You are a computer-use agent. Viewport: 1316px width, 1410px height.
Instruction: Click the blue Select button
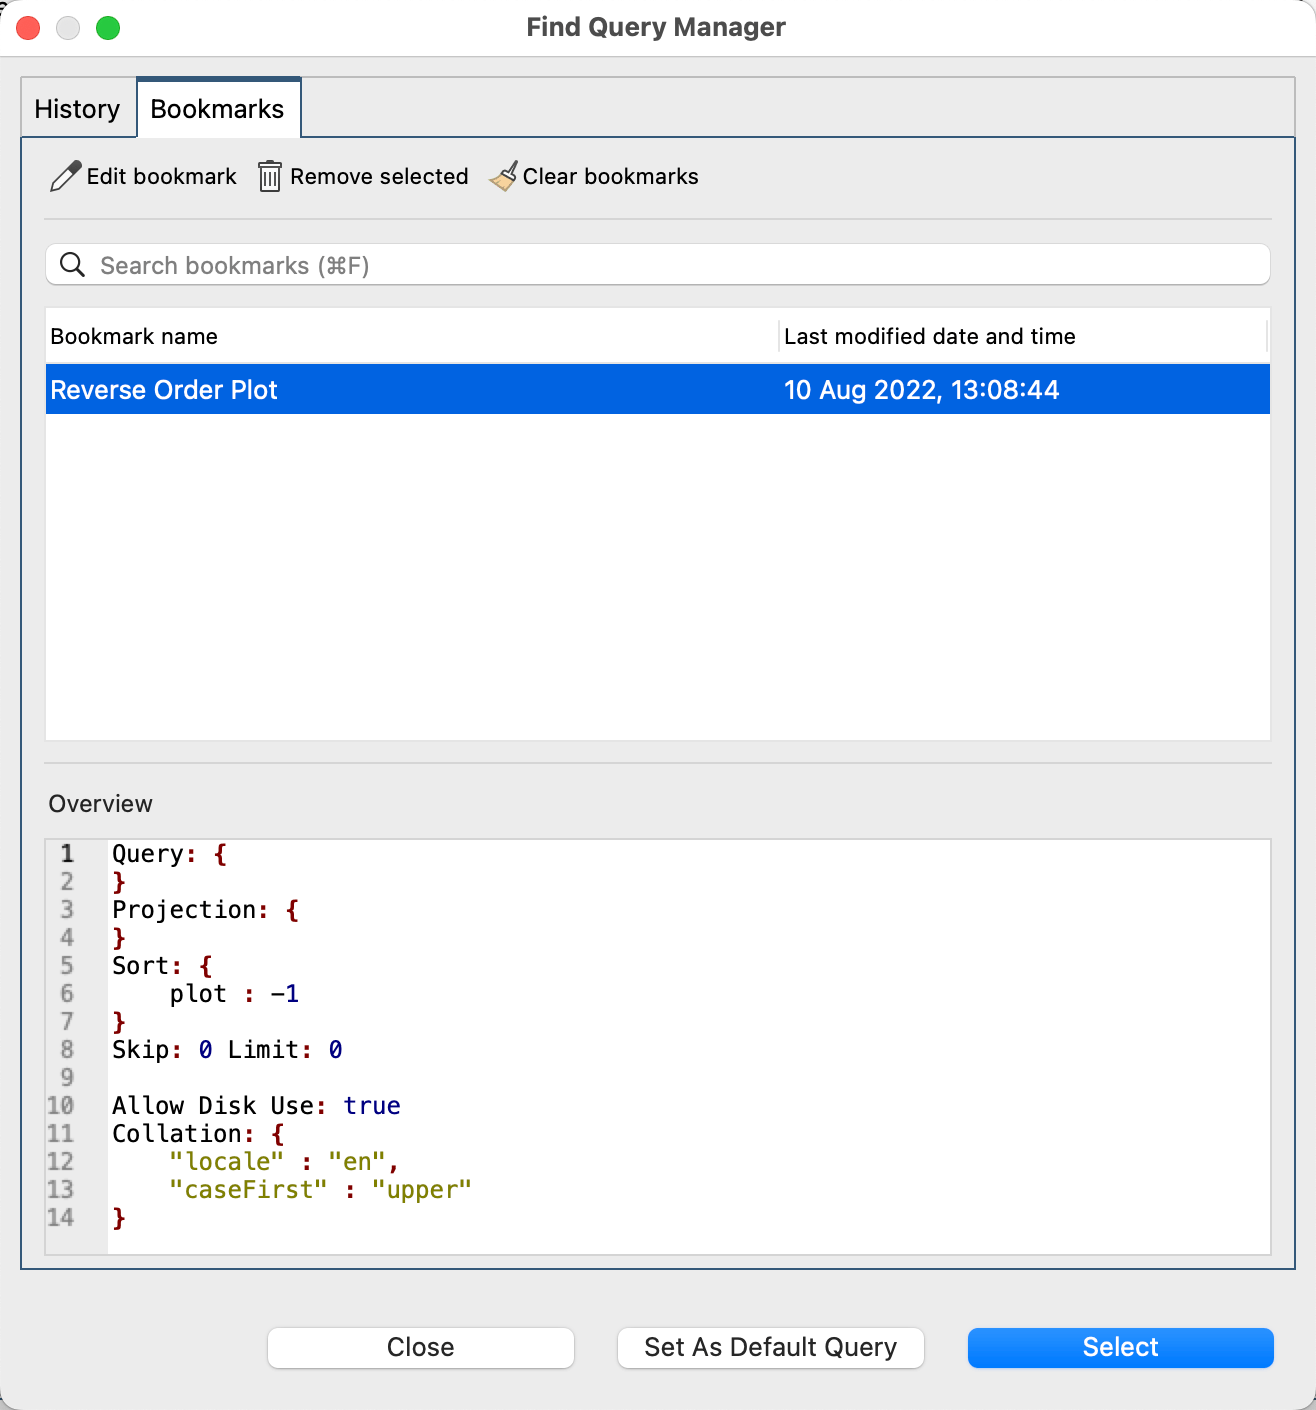click(1119, 1347)
